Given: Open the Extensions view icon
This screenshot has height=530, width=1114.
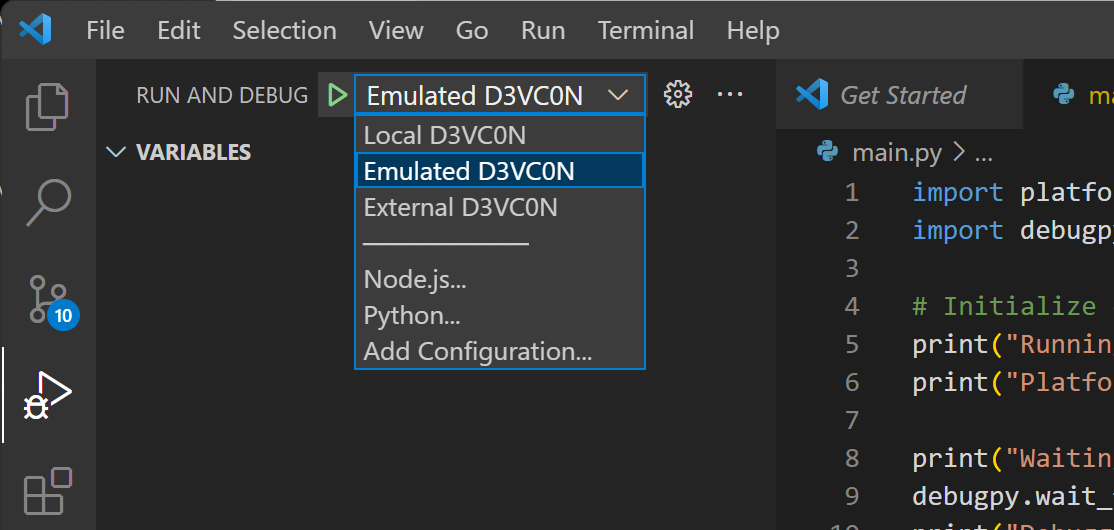Looking at the screenshot, I should pos(47,491).
